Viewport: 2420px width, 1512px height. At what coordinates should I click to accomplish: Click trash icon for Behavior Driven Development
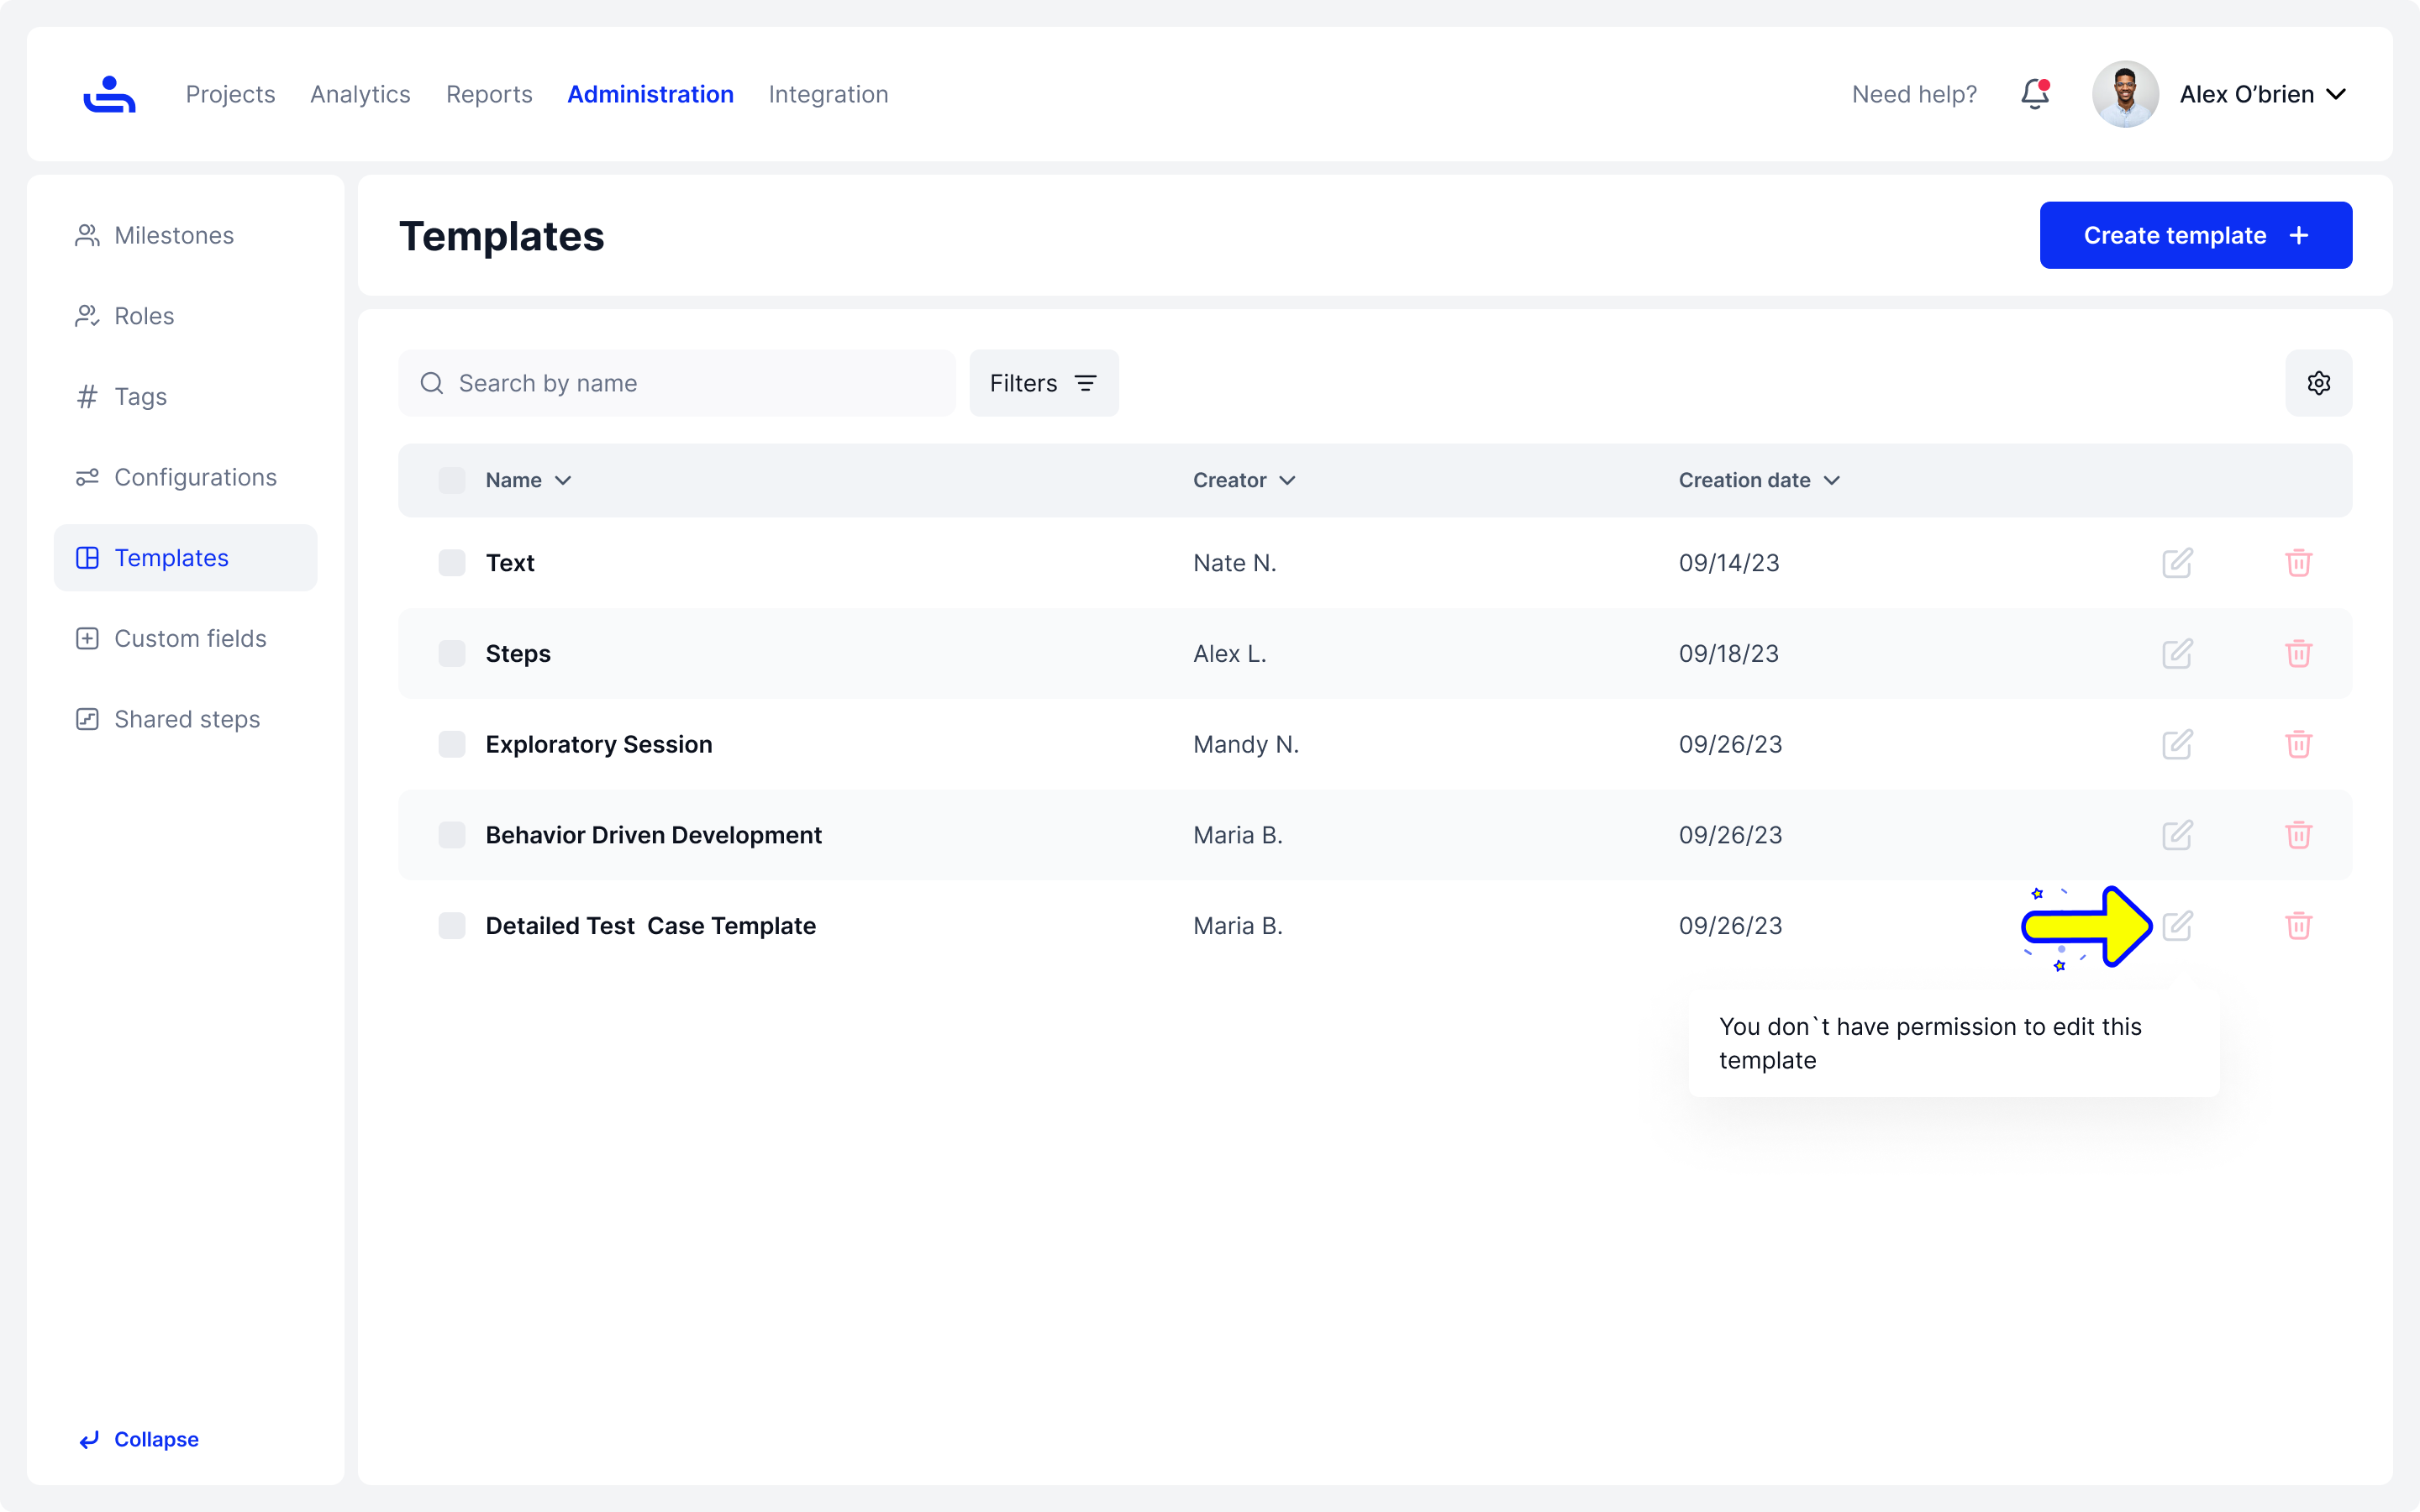coord(2298,835)
